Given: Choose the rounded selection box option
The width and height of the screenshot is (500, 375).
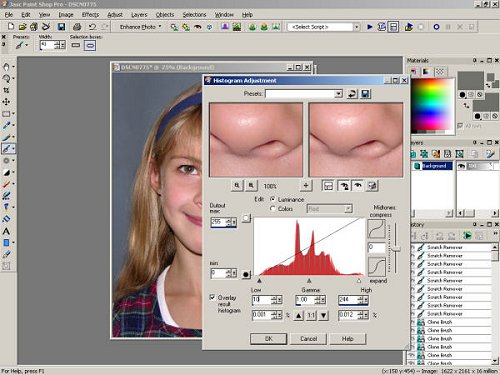Looking at the screenshot, I should pos(90,45).
